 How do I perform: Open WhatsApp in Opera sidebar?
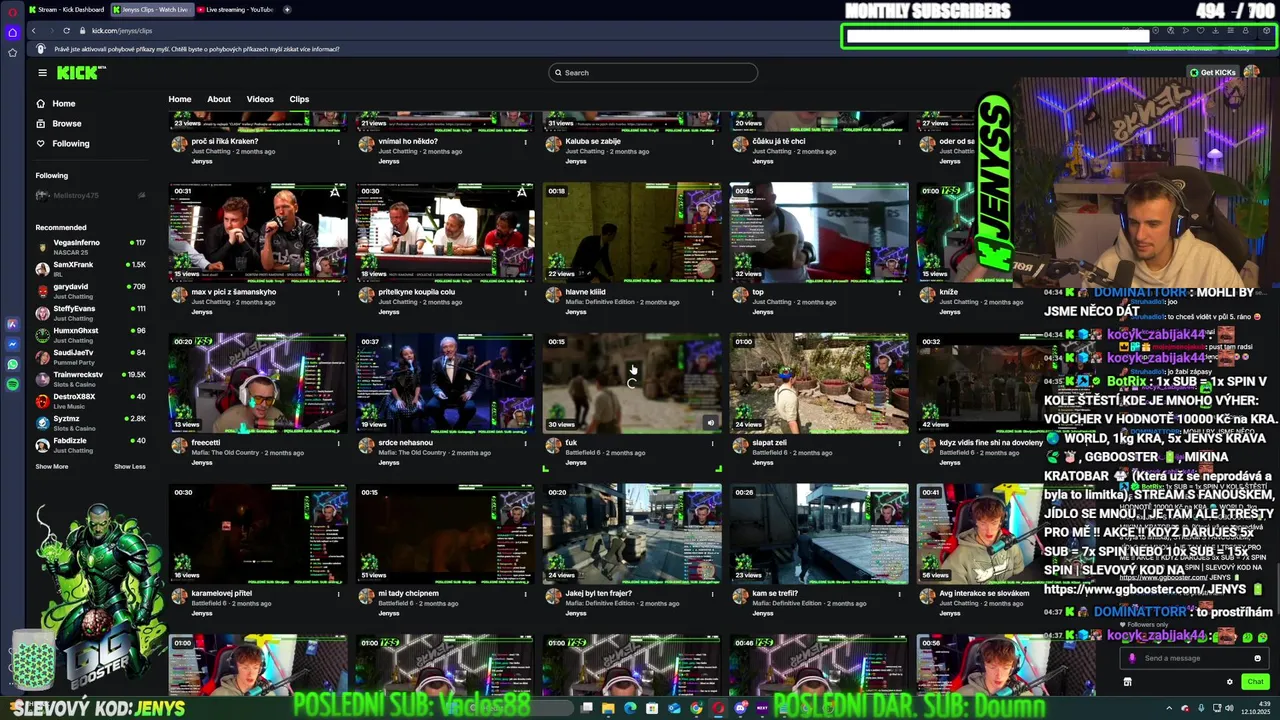(x=12, y=364)
